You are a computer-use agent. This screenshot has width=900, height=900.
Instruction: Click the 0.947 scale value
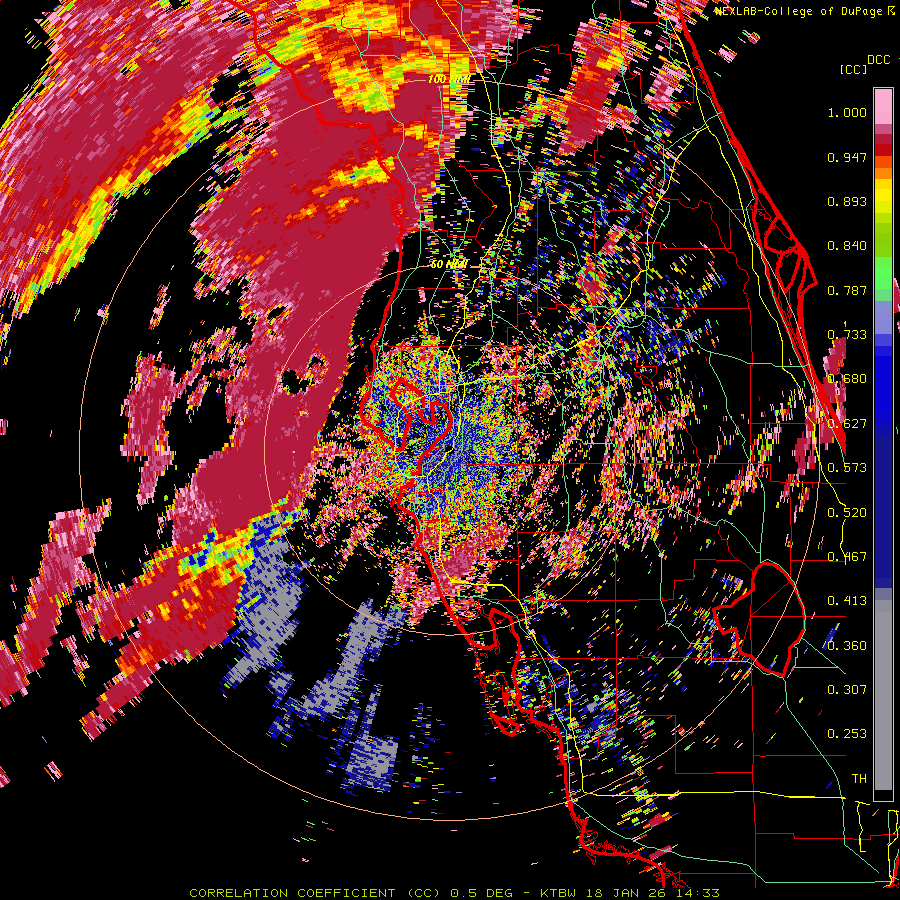pyautogui.click(x=847, y=157)
